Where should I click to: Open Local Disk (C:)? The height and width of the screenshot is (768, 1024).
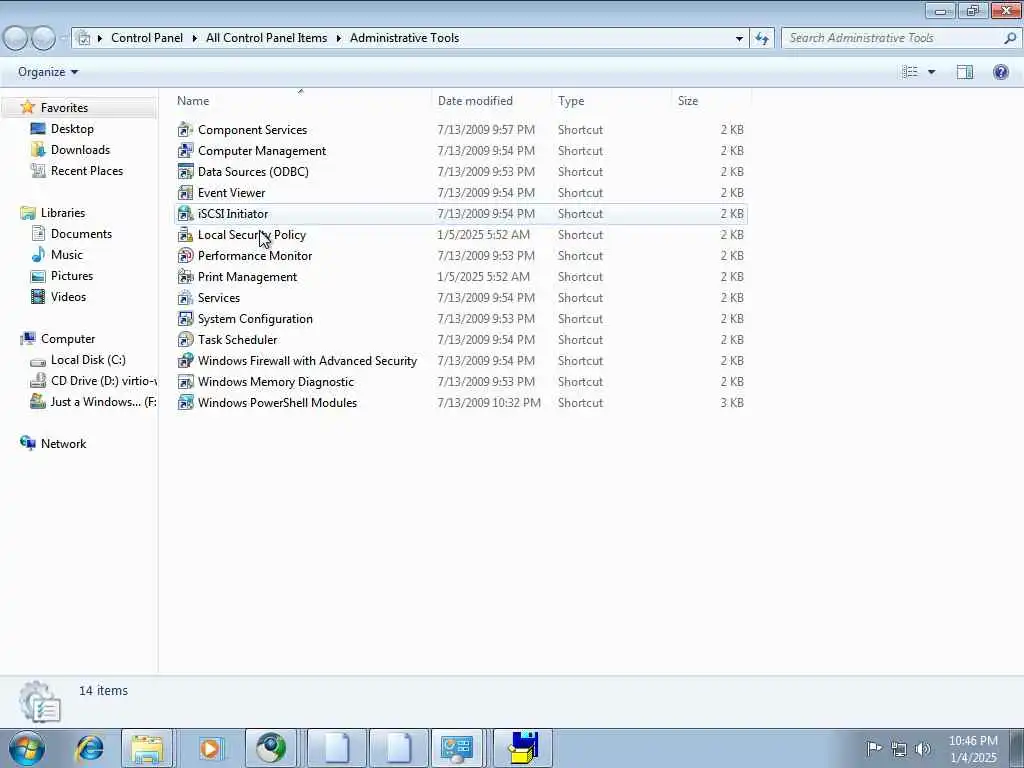(x=88, y=360)
